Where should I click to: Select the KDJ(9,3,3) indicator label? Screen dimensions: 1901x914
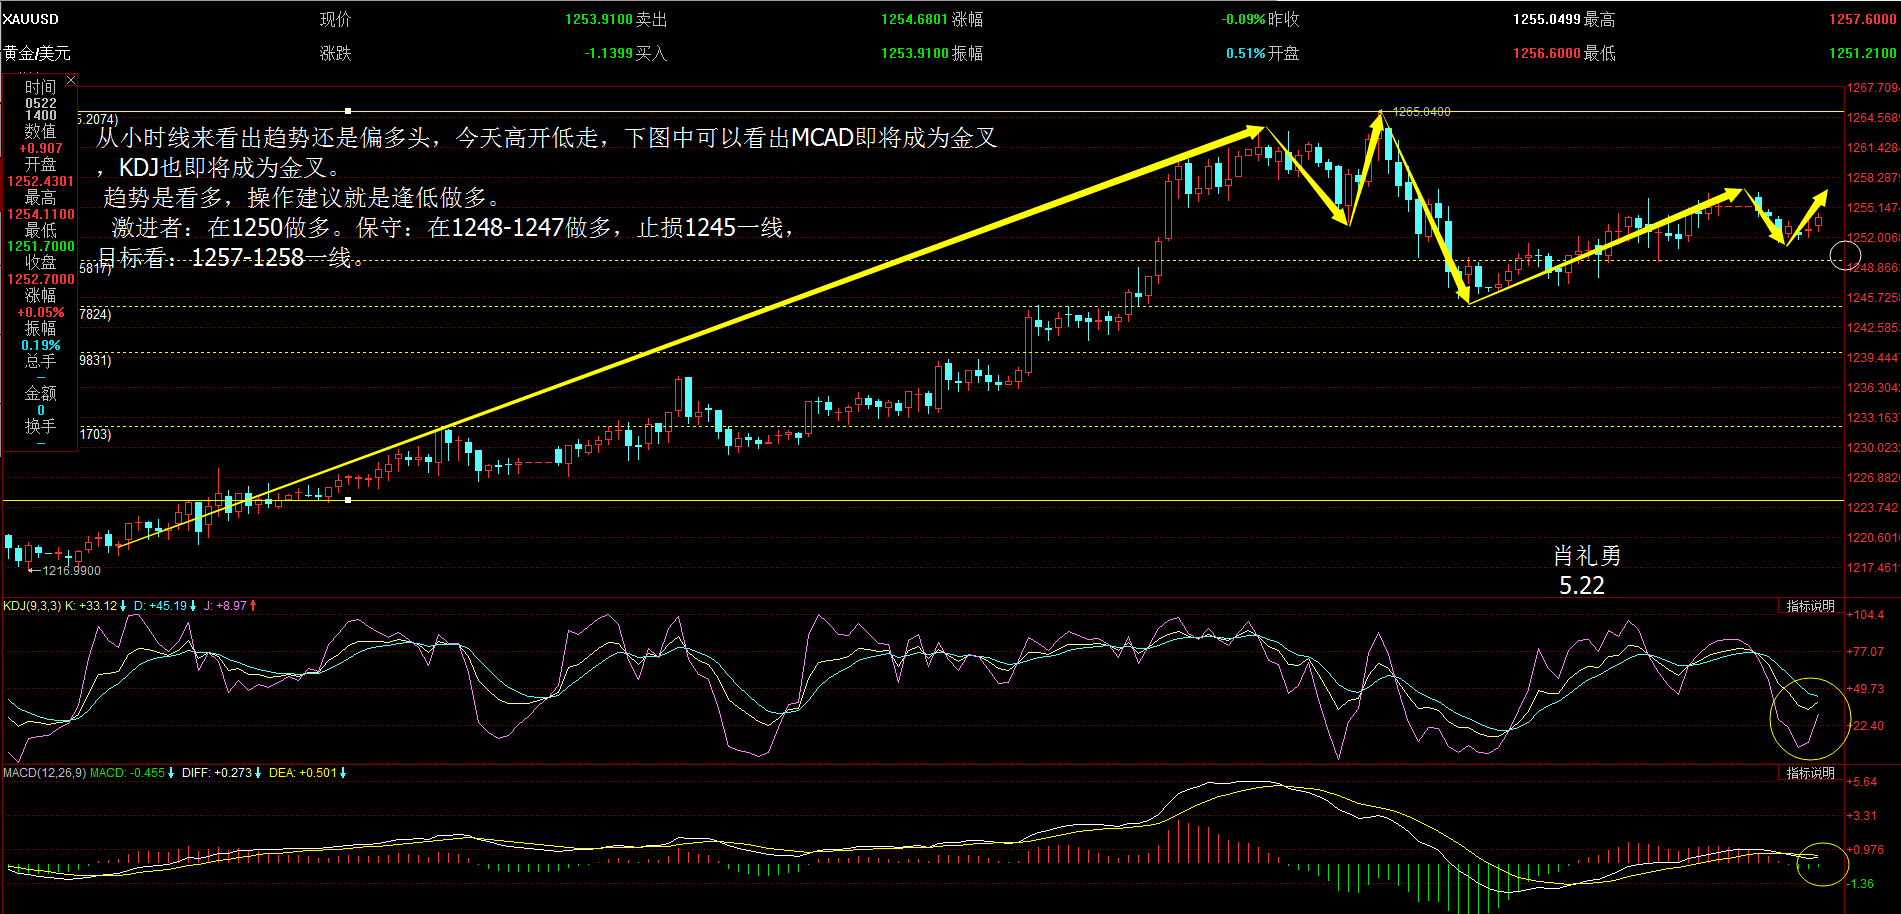point(32,606)
